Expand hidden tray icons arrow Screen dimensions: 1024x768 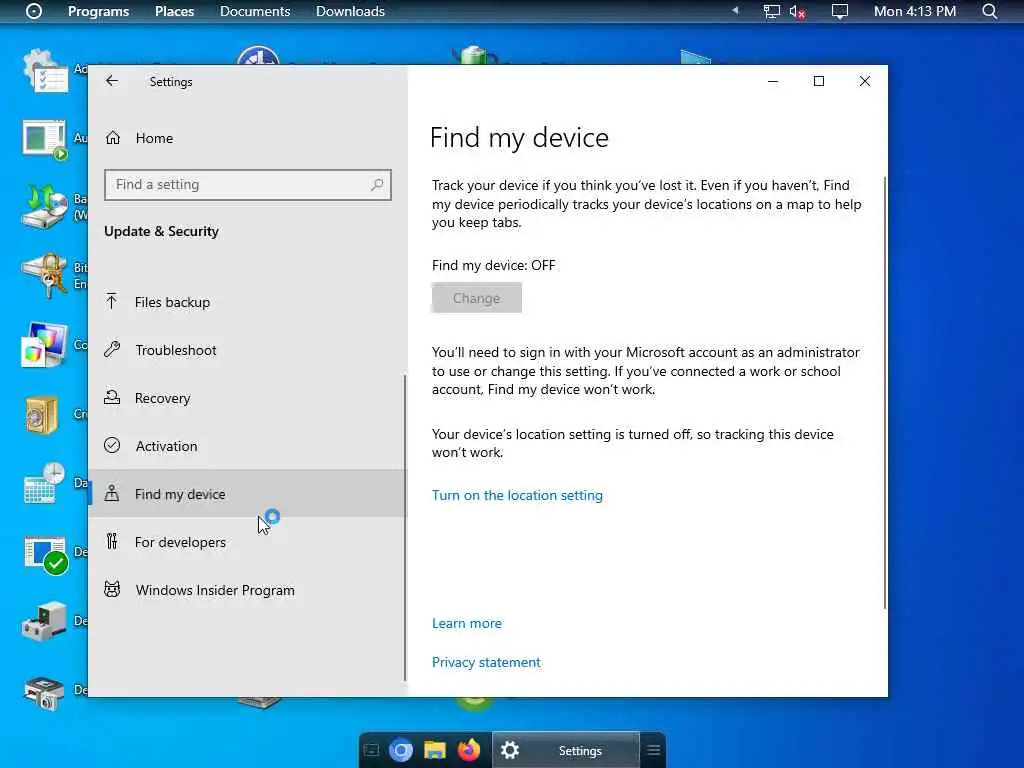tap(735, 10)
